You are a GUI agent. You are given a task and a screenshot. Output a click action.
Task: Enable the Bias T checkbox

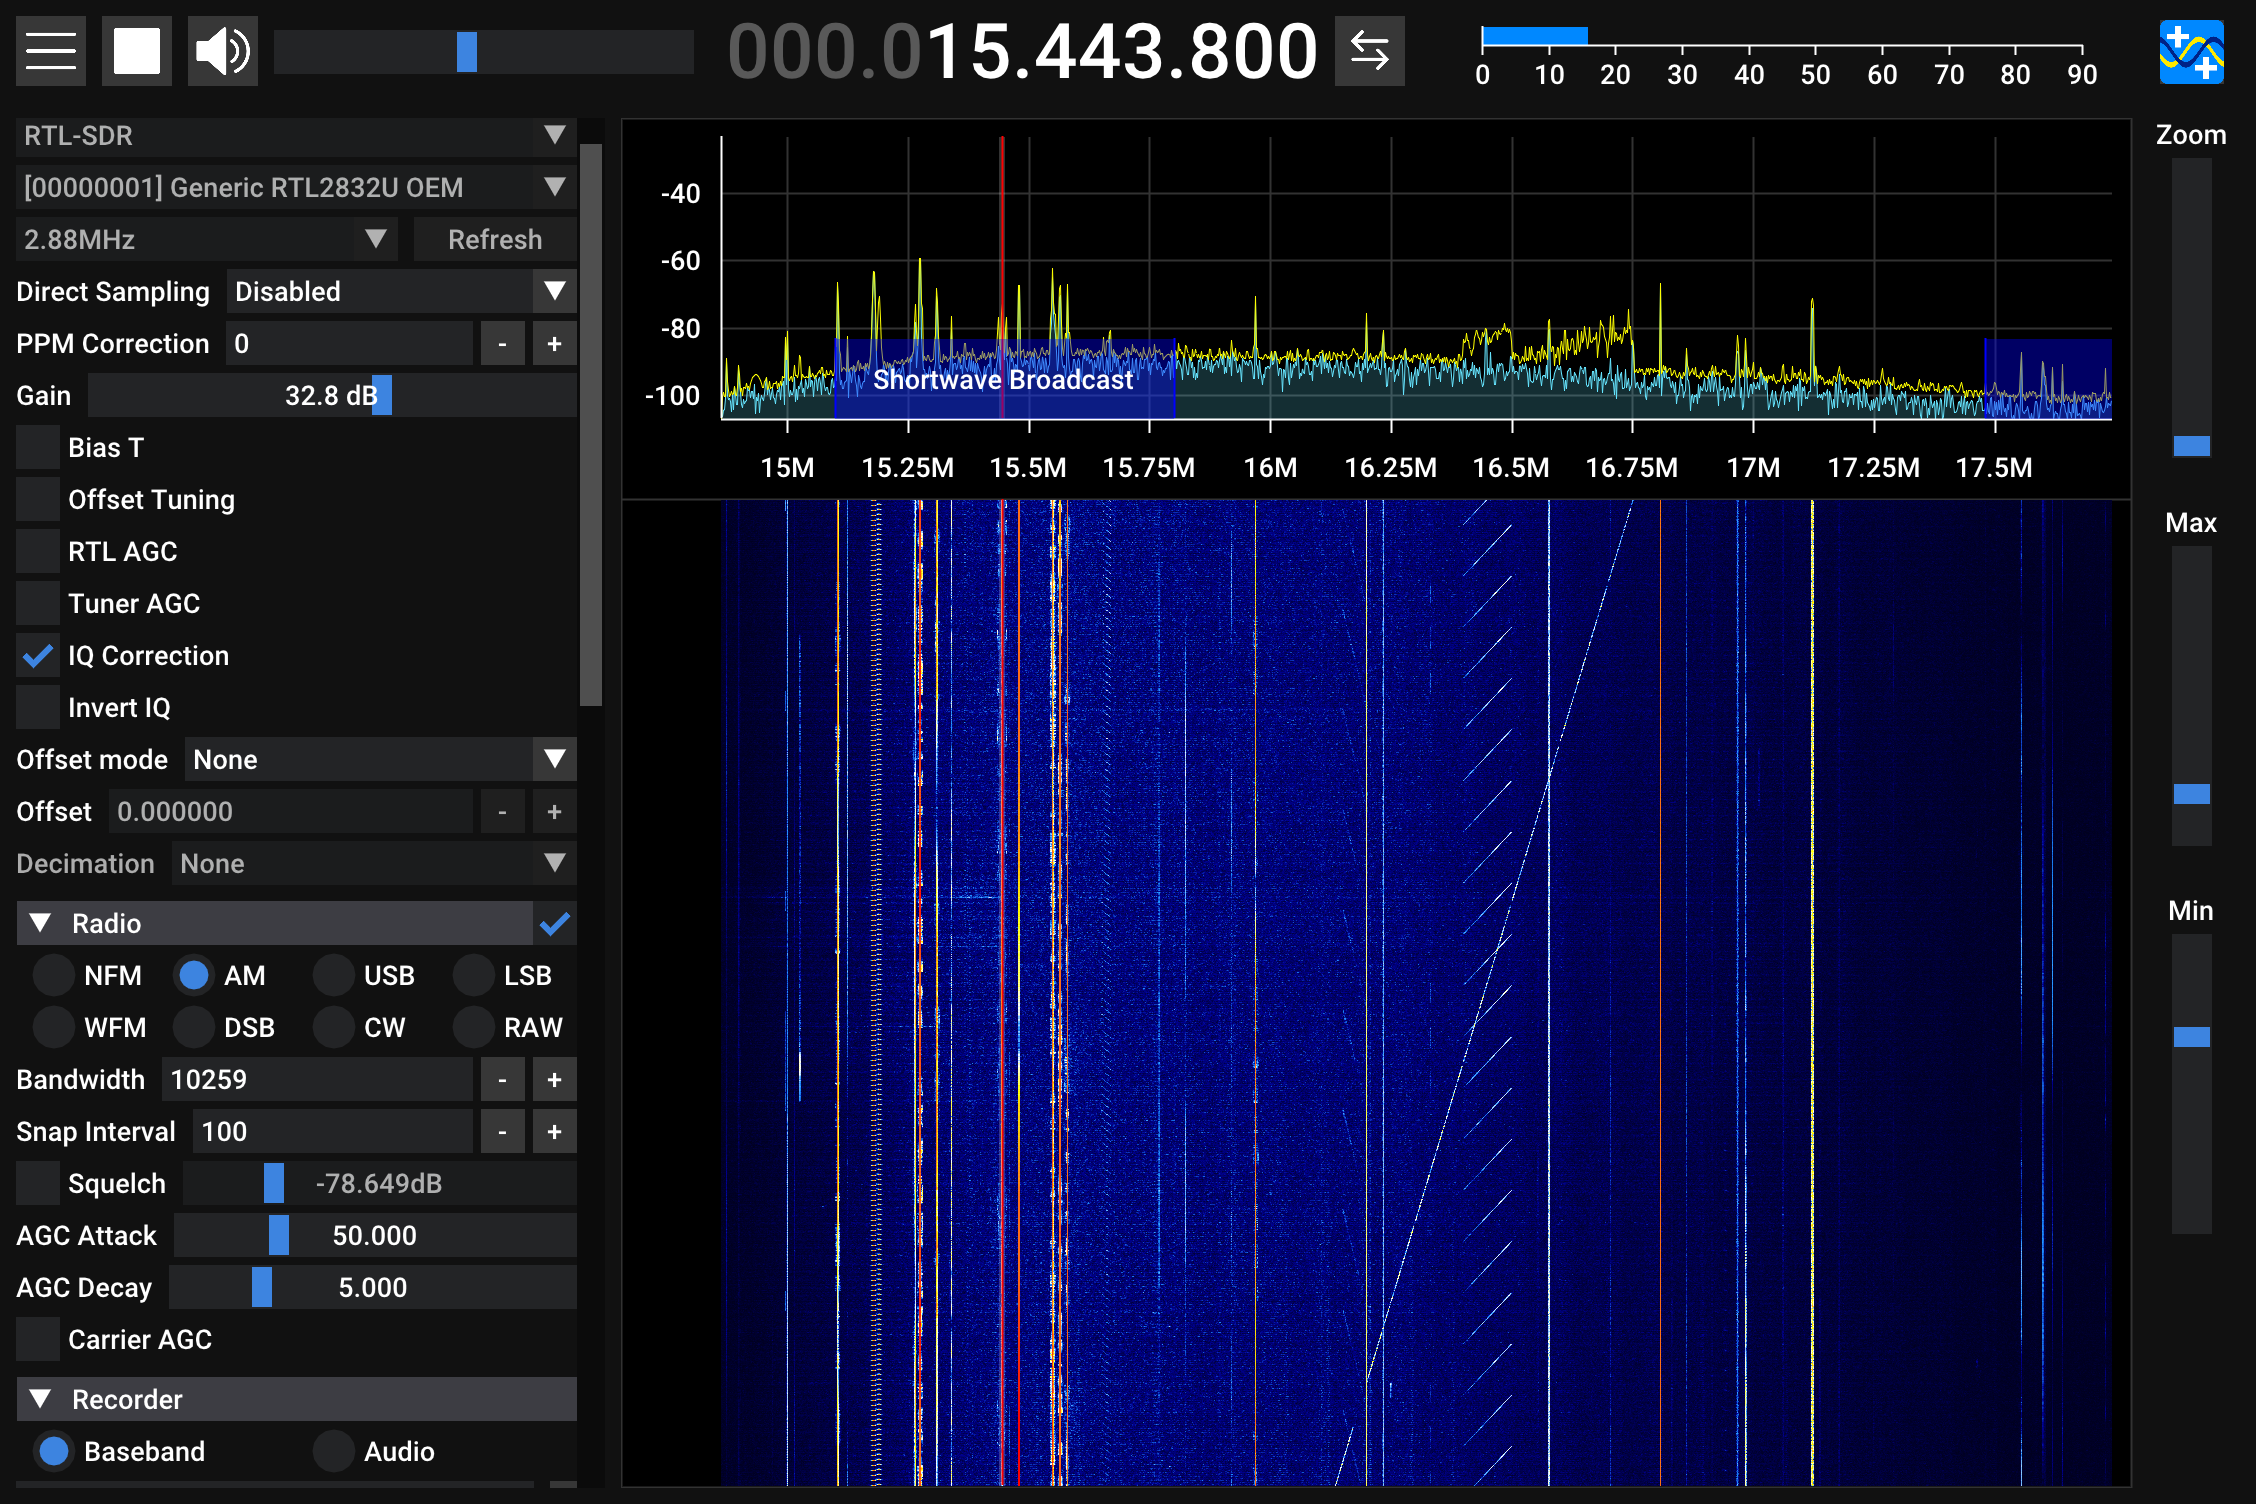coord(38,447)
